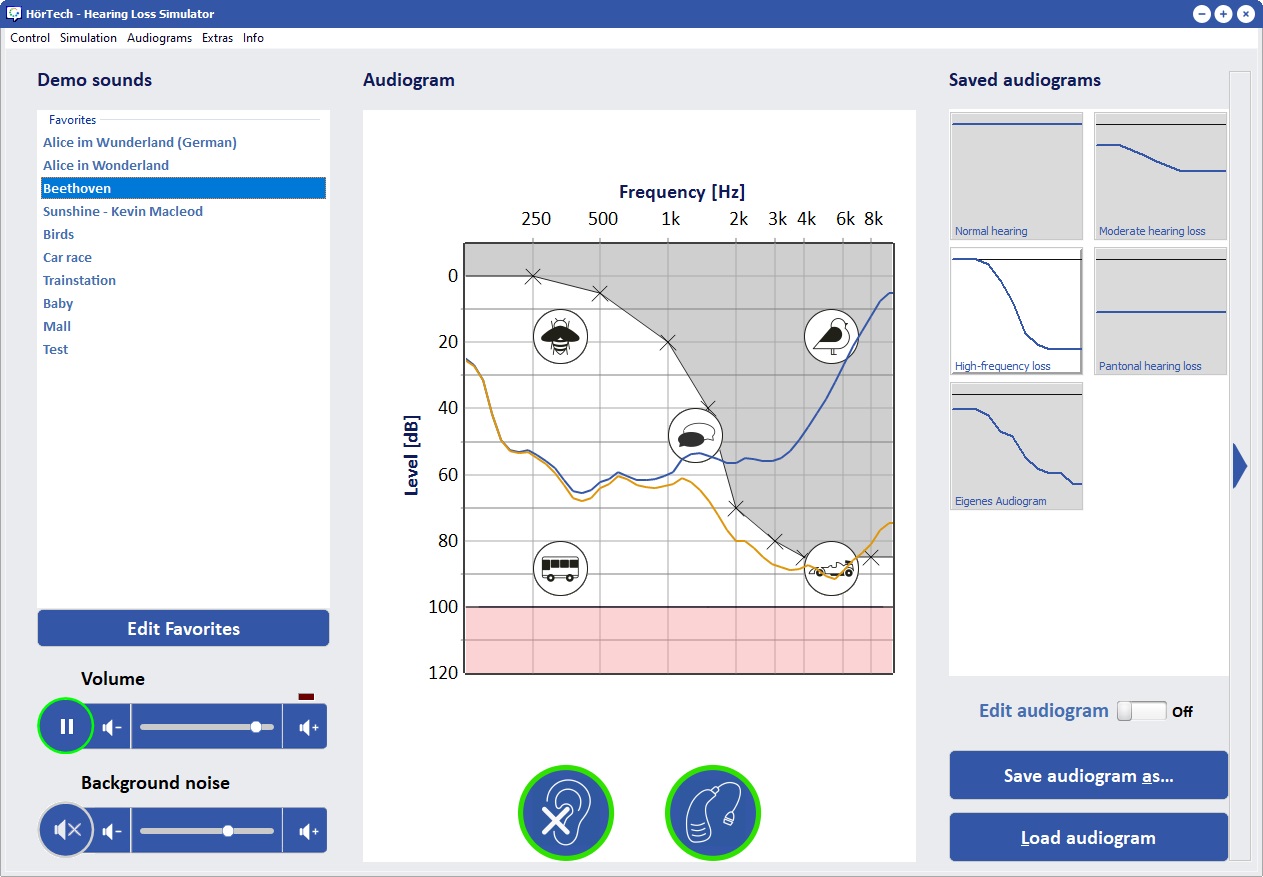Click the Edit Favorites button
The image size is (1263, 877).
point(183,629)
